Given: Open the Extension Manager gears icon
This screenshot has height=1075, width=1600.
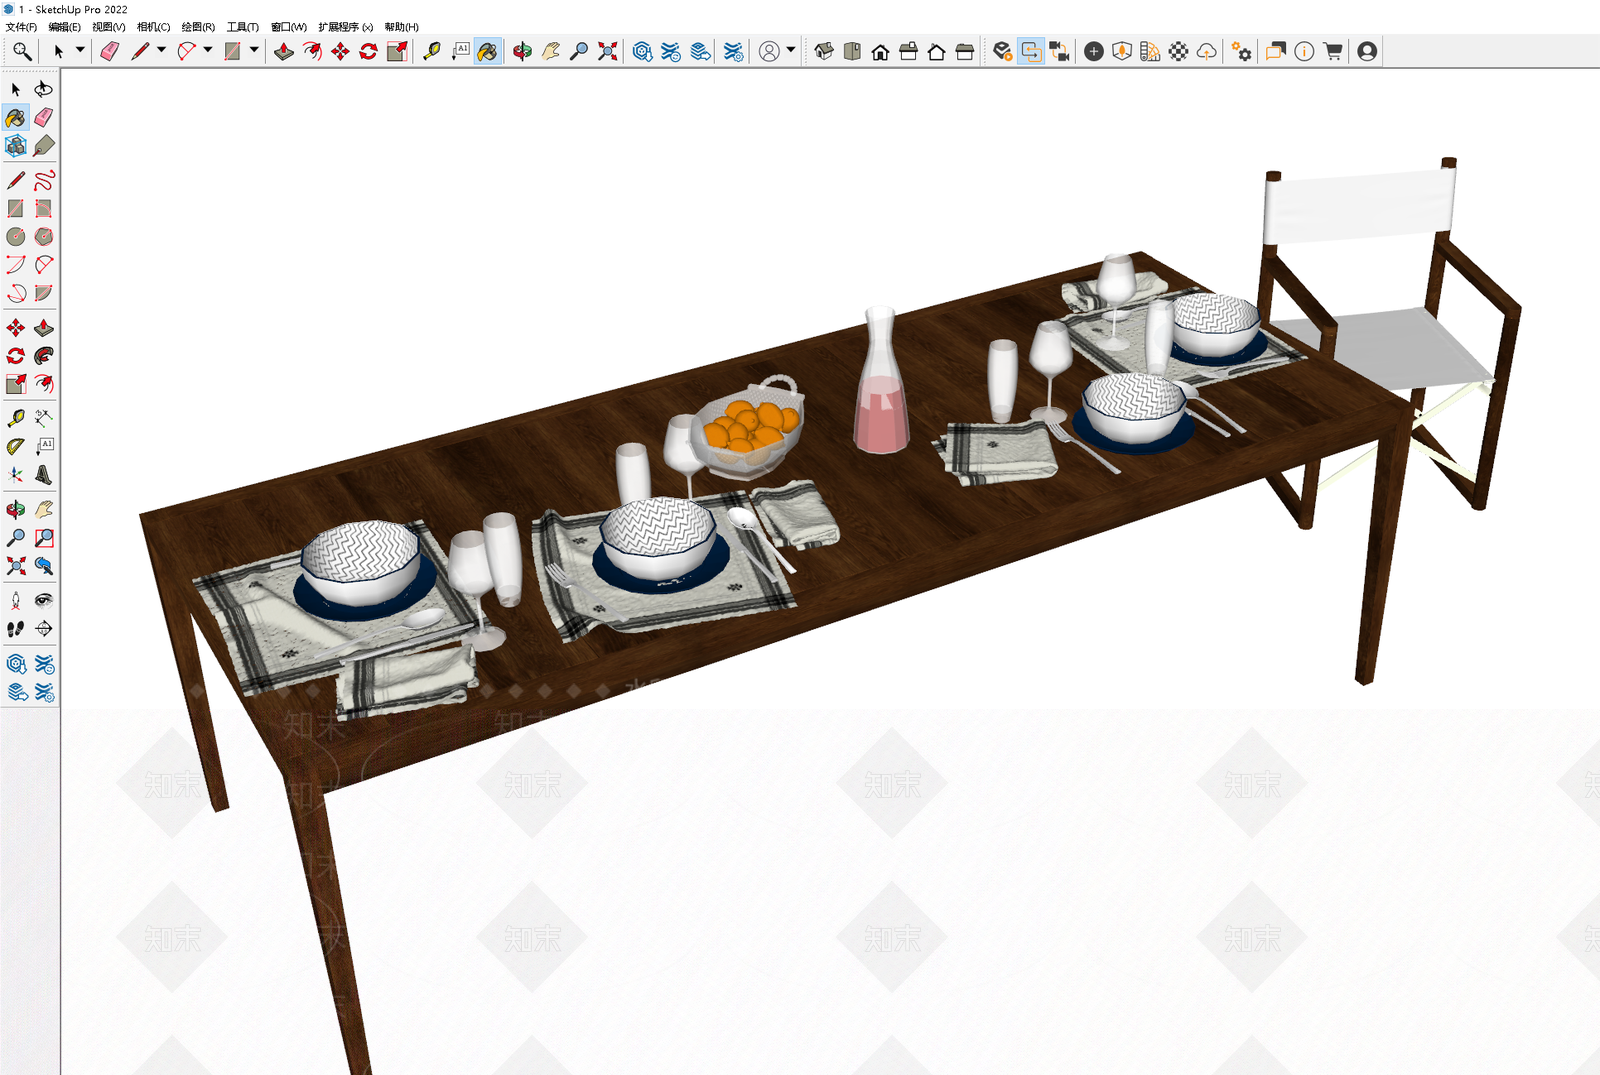Looking at the screenshot, I should (1241, 51).
